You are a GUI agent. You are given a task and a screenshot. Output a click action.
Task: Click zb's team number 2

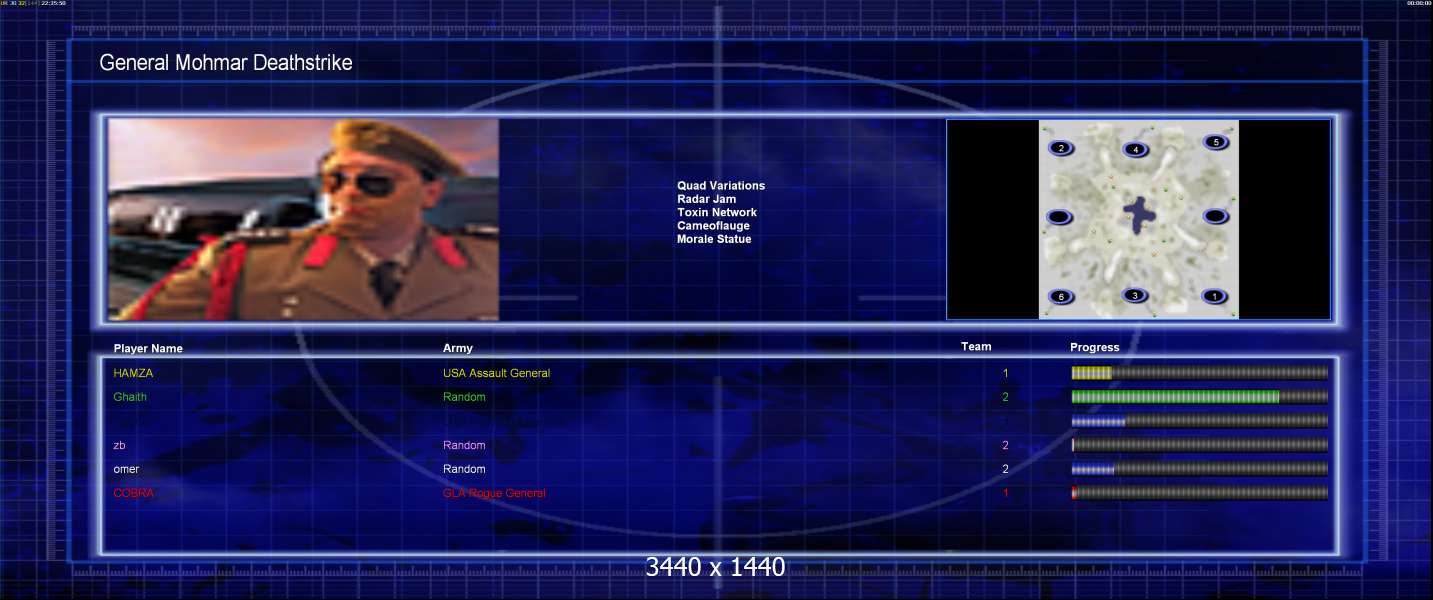[1006, 445]
